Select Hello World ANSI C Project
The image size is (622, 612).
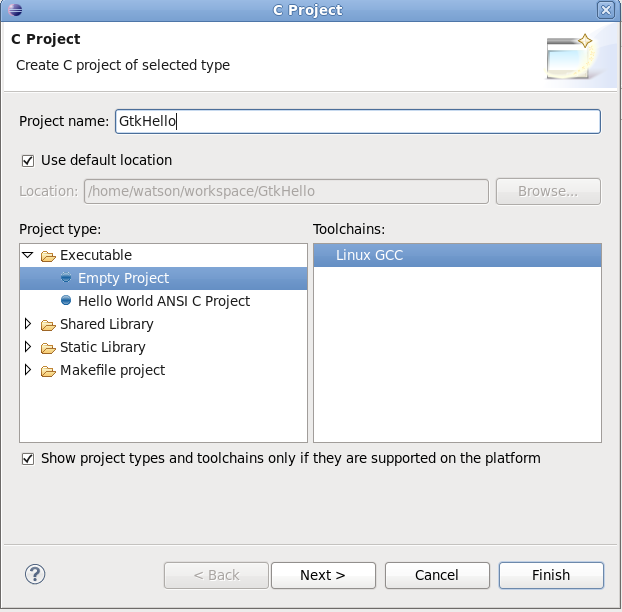pos(164,301)
